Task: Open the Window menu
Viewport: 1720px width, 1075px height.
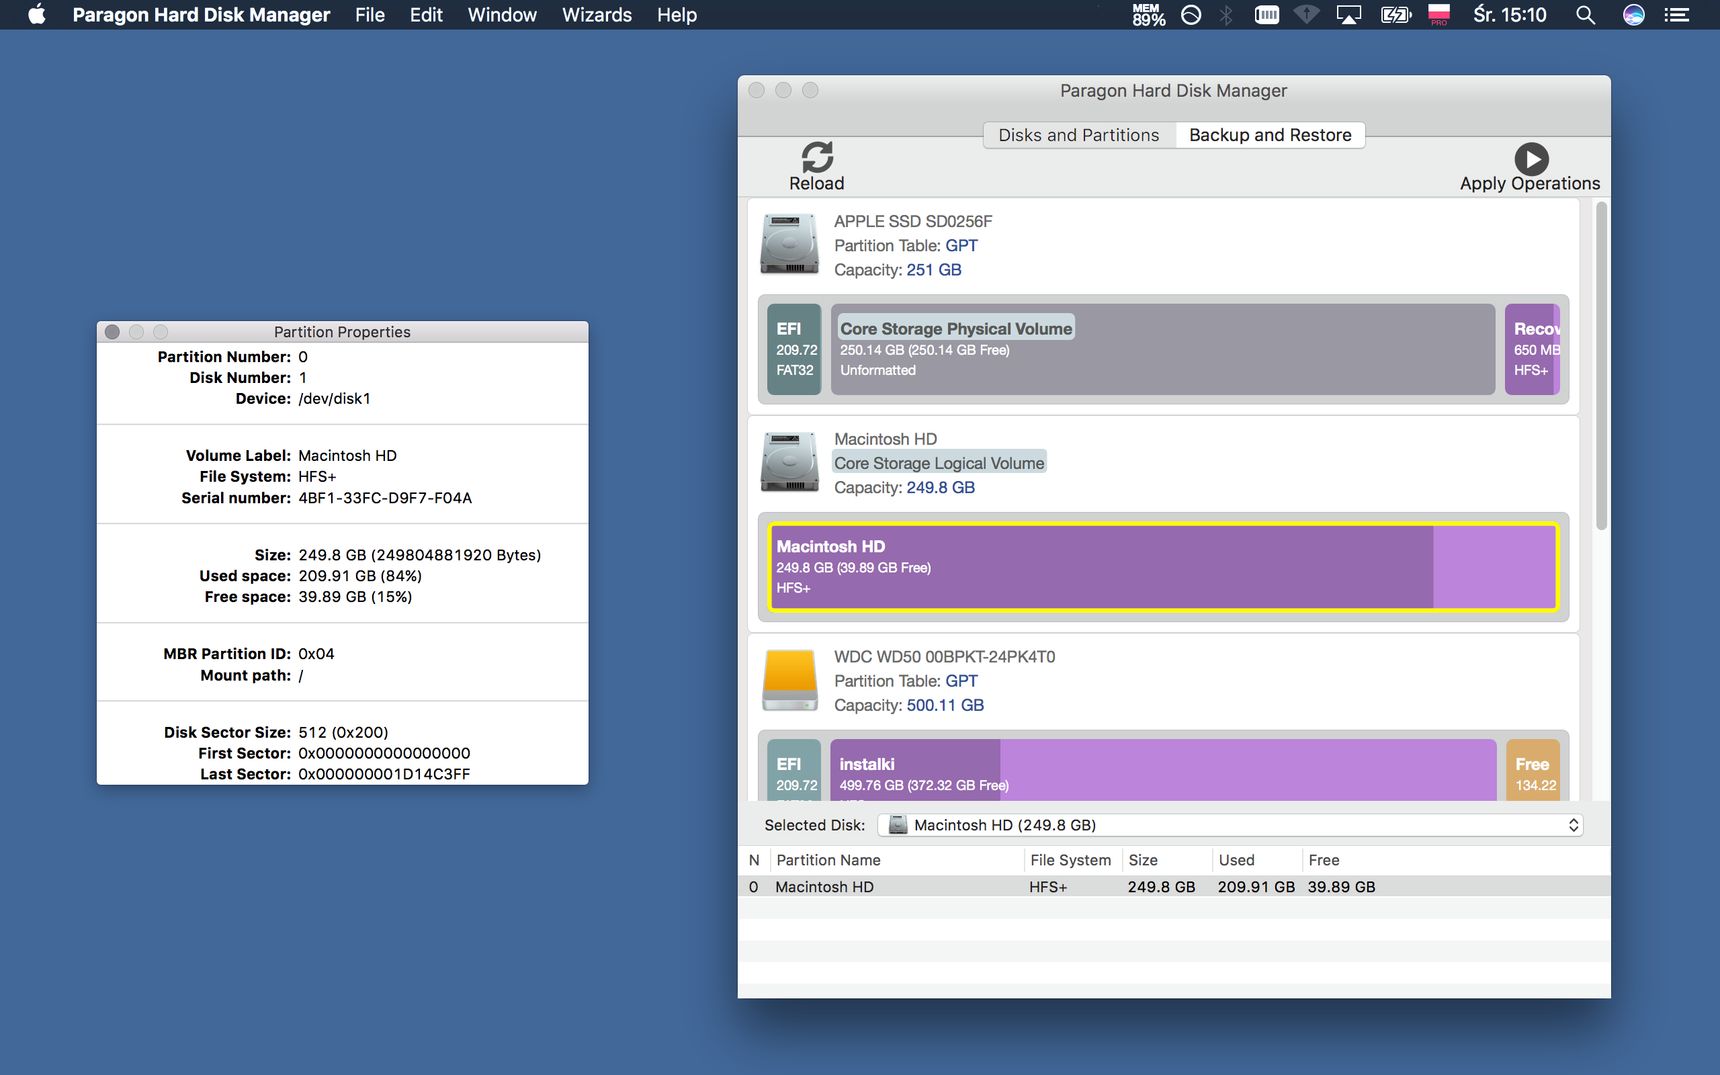Action: tap(502, 15)
